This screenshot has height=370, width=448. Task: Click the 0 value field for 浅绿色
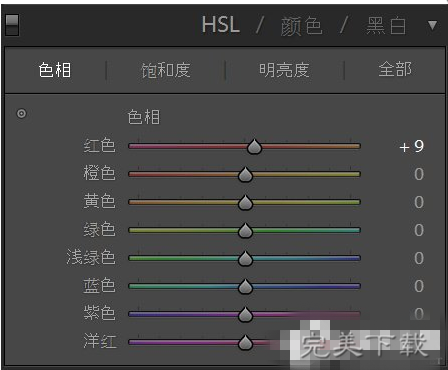tap(419, 258)
